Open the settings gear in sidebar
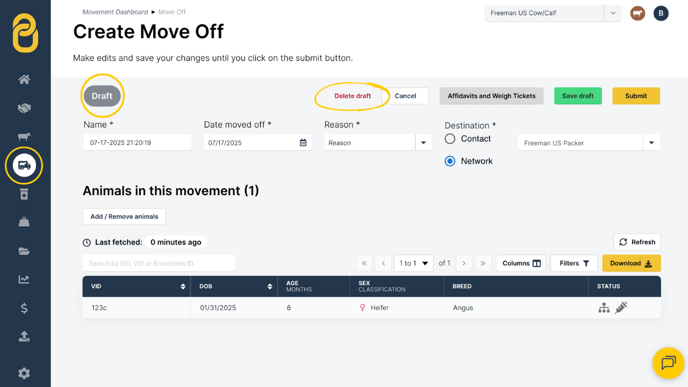The width and height of the screenshot is (688, 387). [x=24, y=373]
